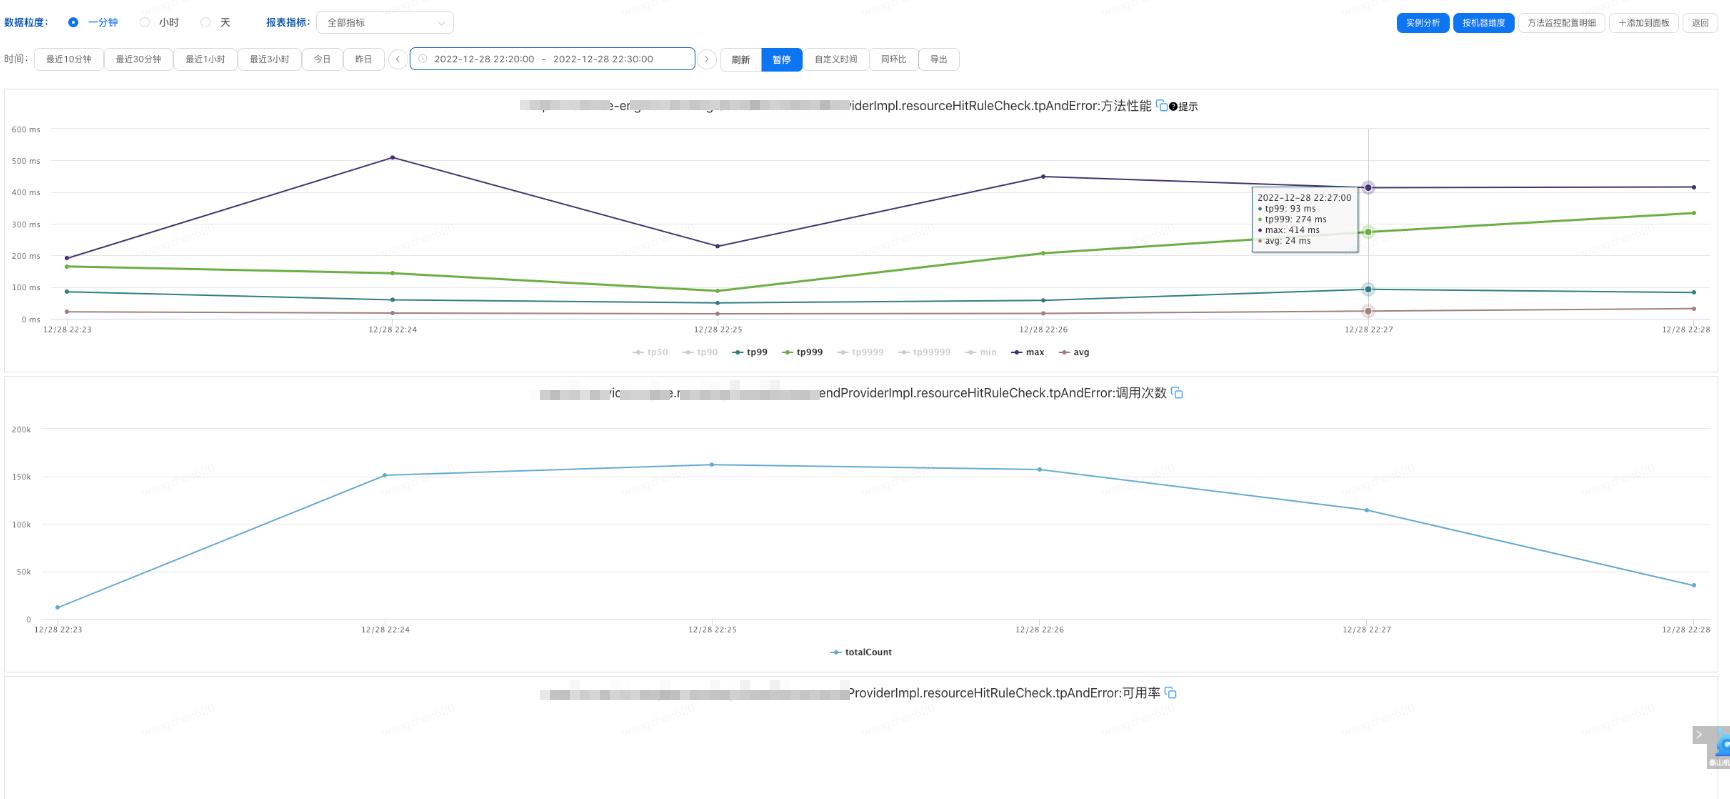This screenshot has width=1730, height=799.
Task: Select 小时 granularity radio
Action: click(145, 22)
